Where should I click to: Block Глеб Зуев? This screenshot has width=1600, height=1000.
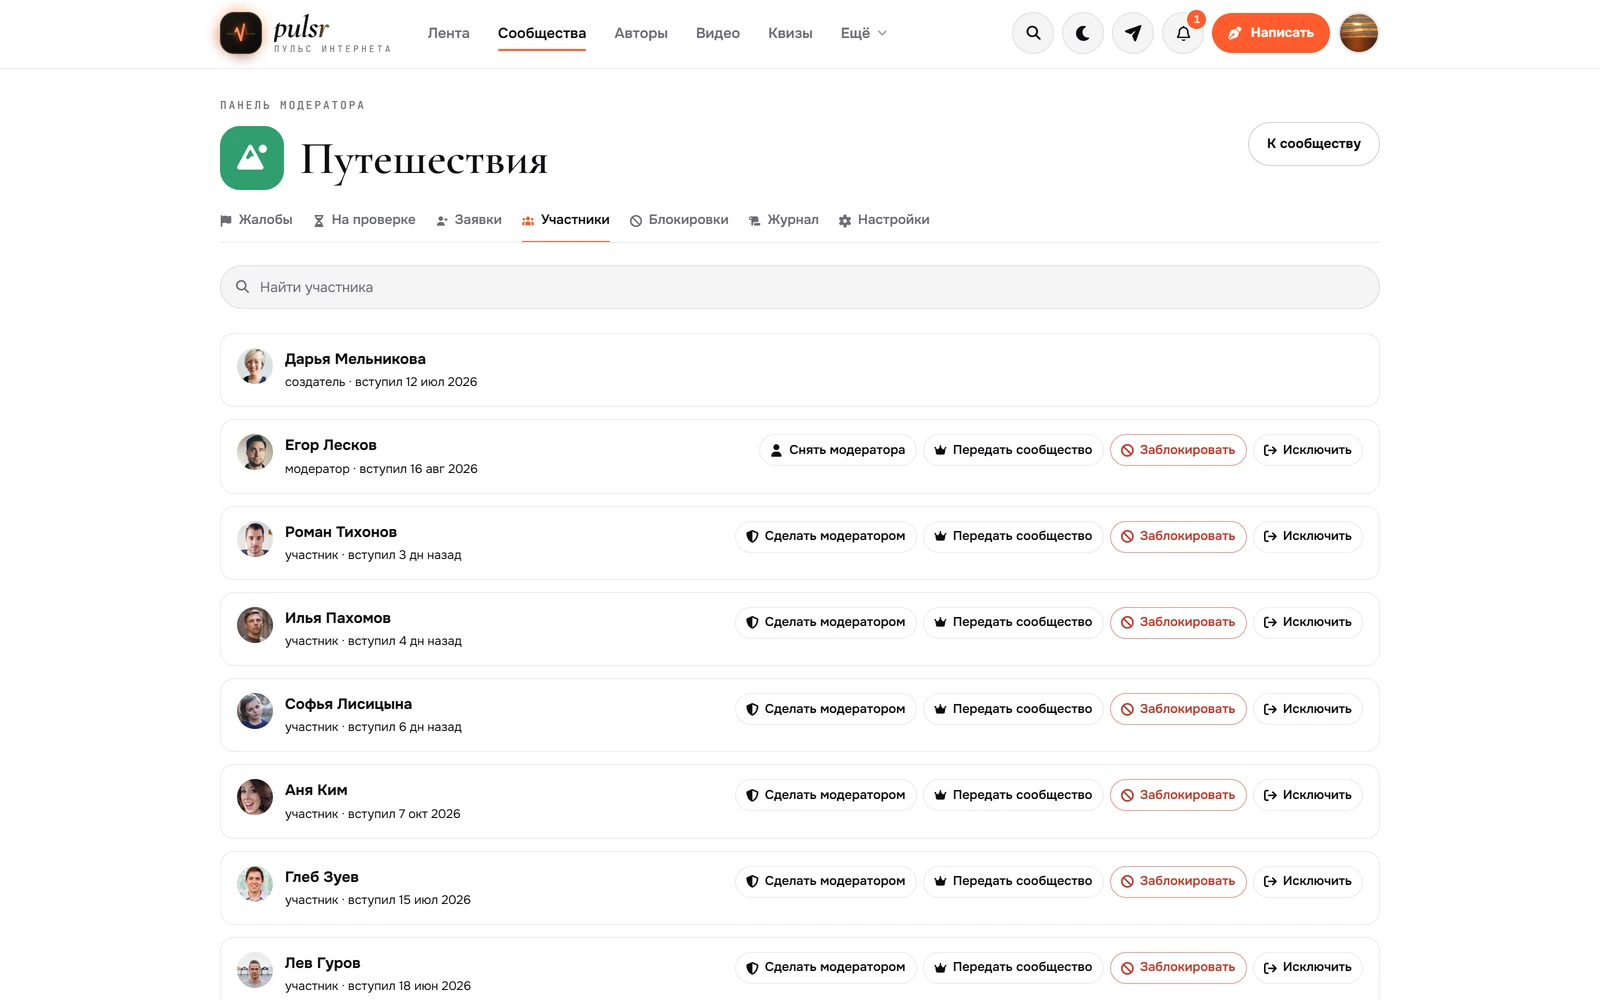click(x=1178, y=881)
